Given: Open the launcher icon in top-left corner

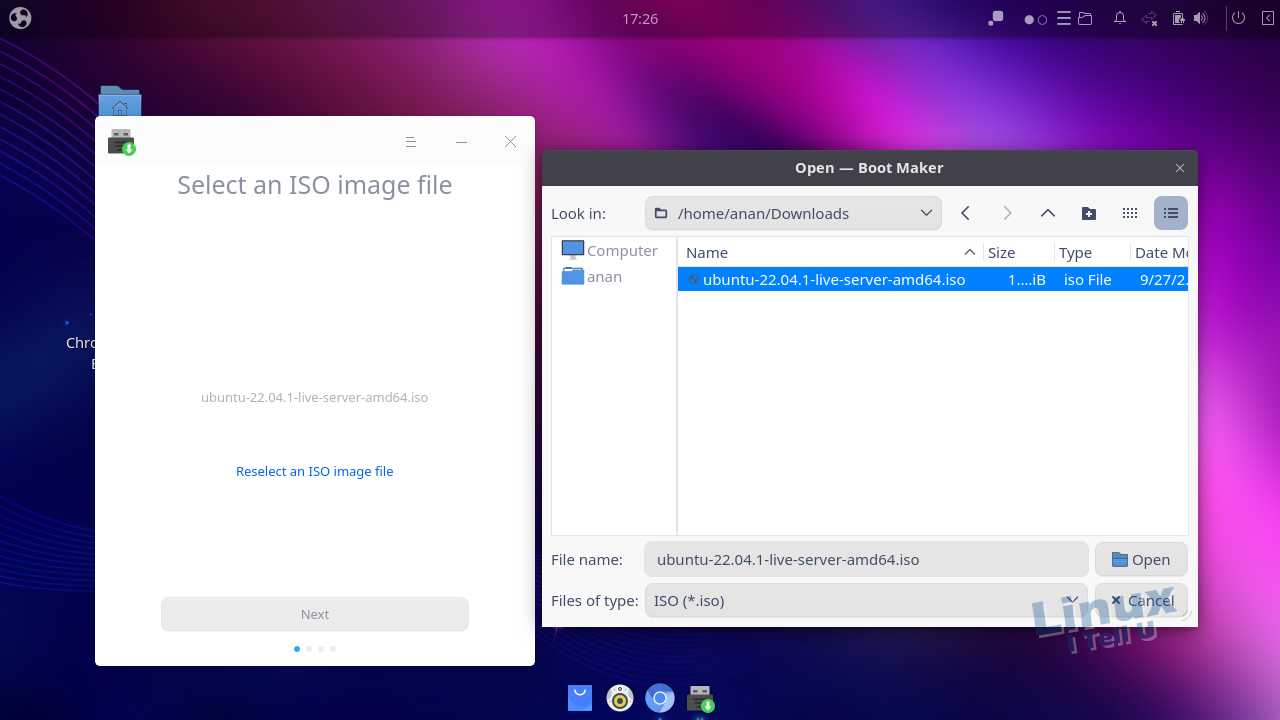Looking at the screenshot, I should pyautogui.click(x=20, y=18).
